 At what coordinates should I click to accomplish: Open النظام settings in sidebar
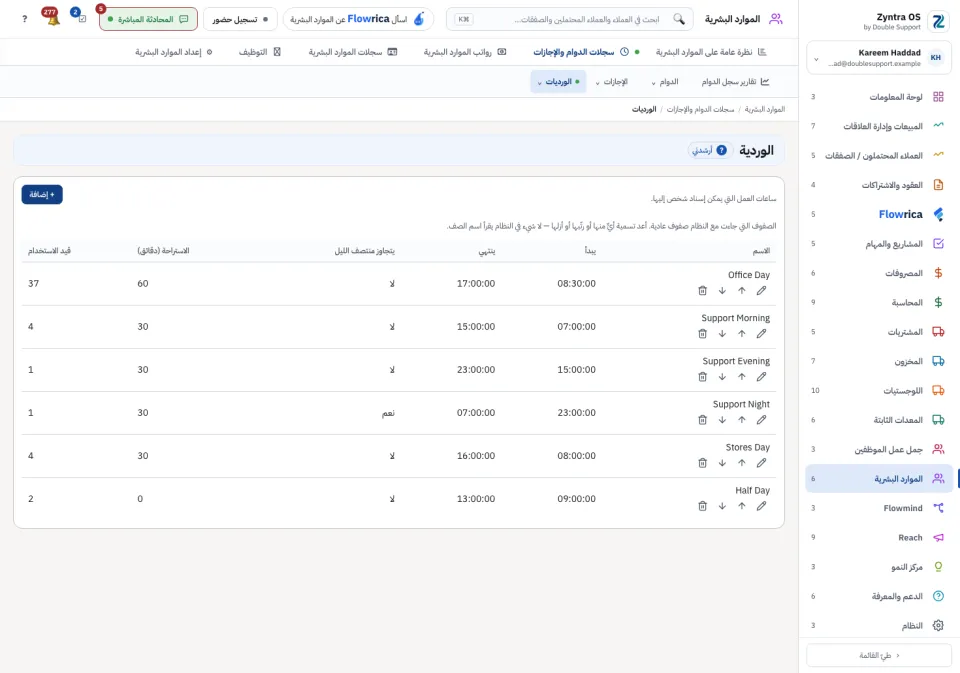[879, 625]
